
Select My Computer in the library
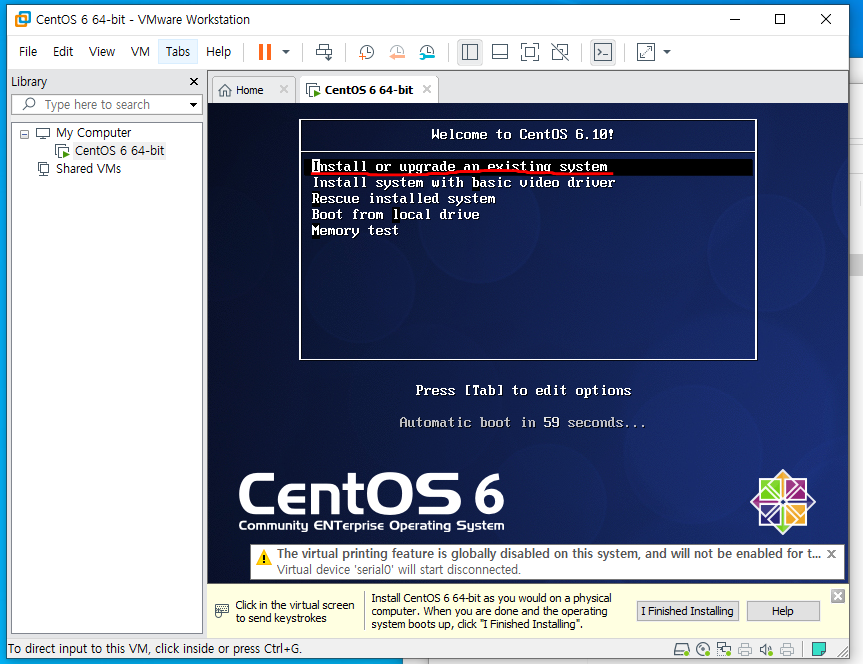[x=94, y=133]
